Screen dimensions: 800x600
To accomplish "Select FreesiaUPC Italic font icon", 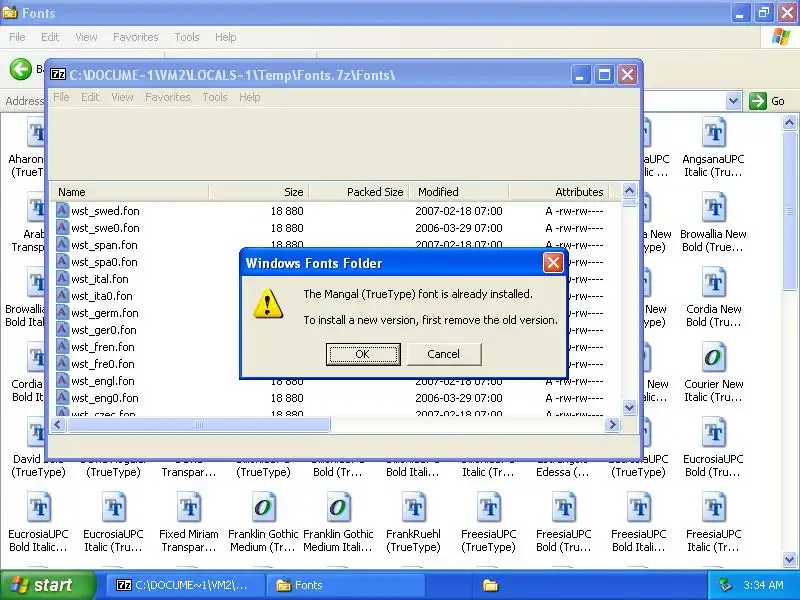I will [713, 507].
